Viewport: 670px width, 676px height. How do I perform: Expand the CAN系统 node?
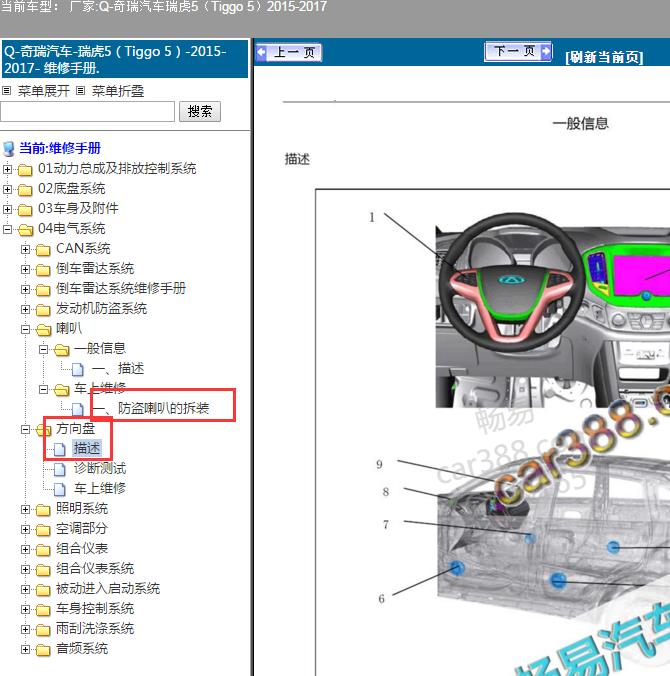(25, 249)
